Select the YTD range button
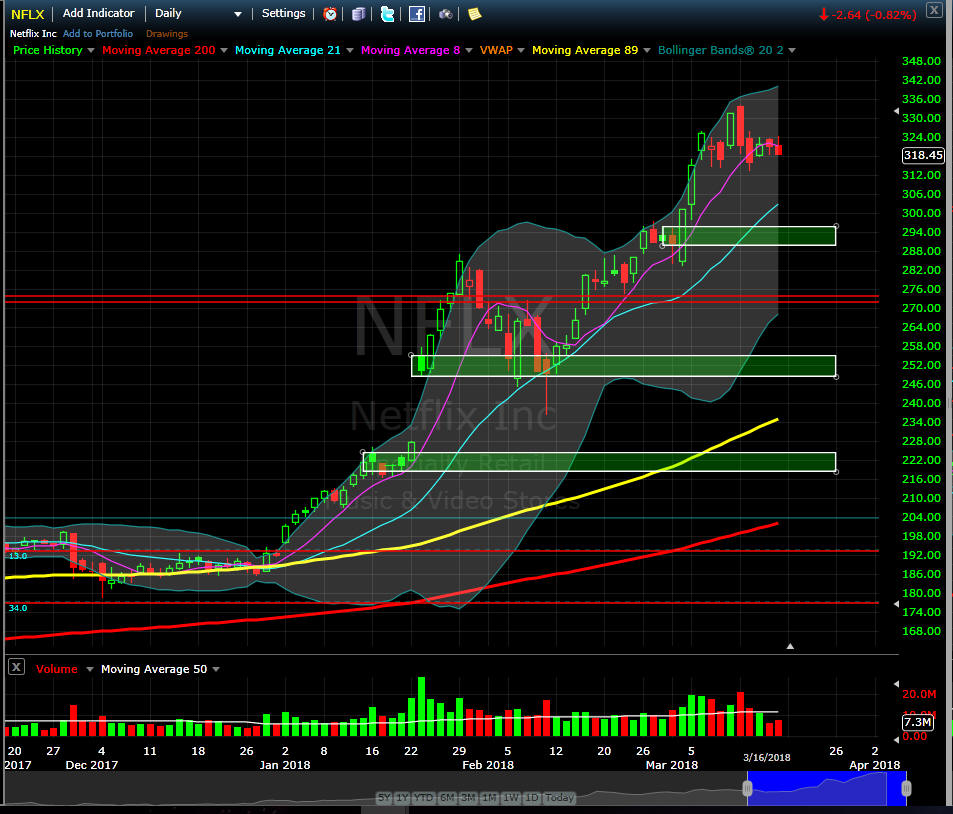Screen dimensions: 953x814 [424, 798]
